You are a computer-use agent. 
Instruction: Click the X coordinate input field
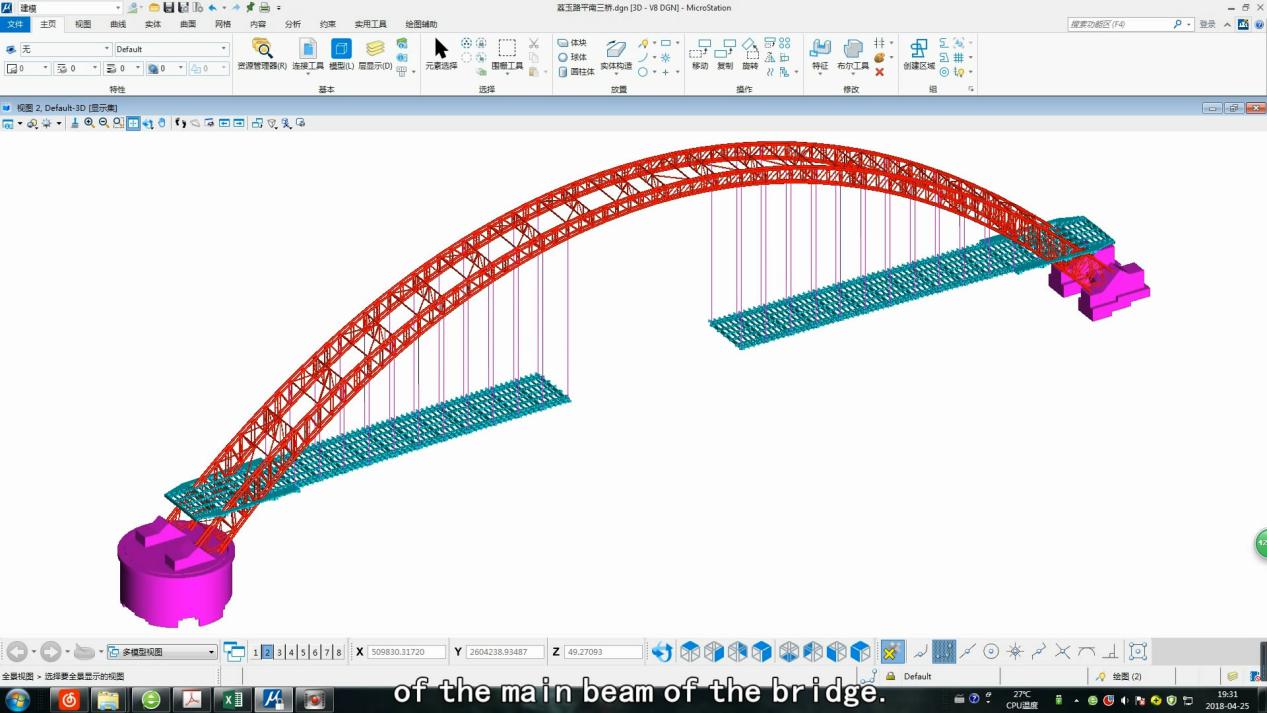[406, 652]
